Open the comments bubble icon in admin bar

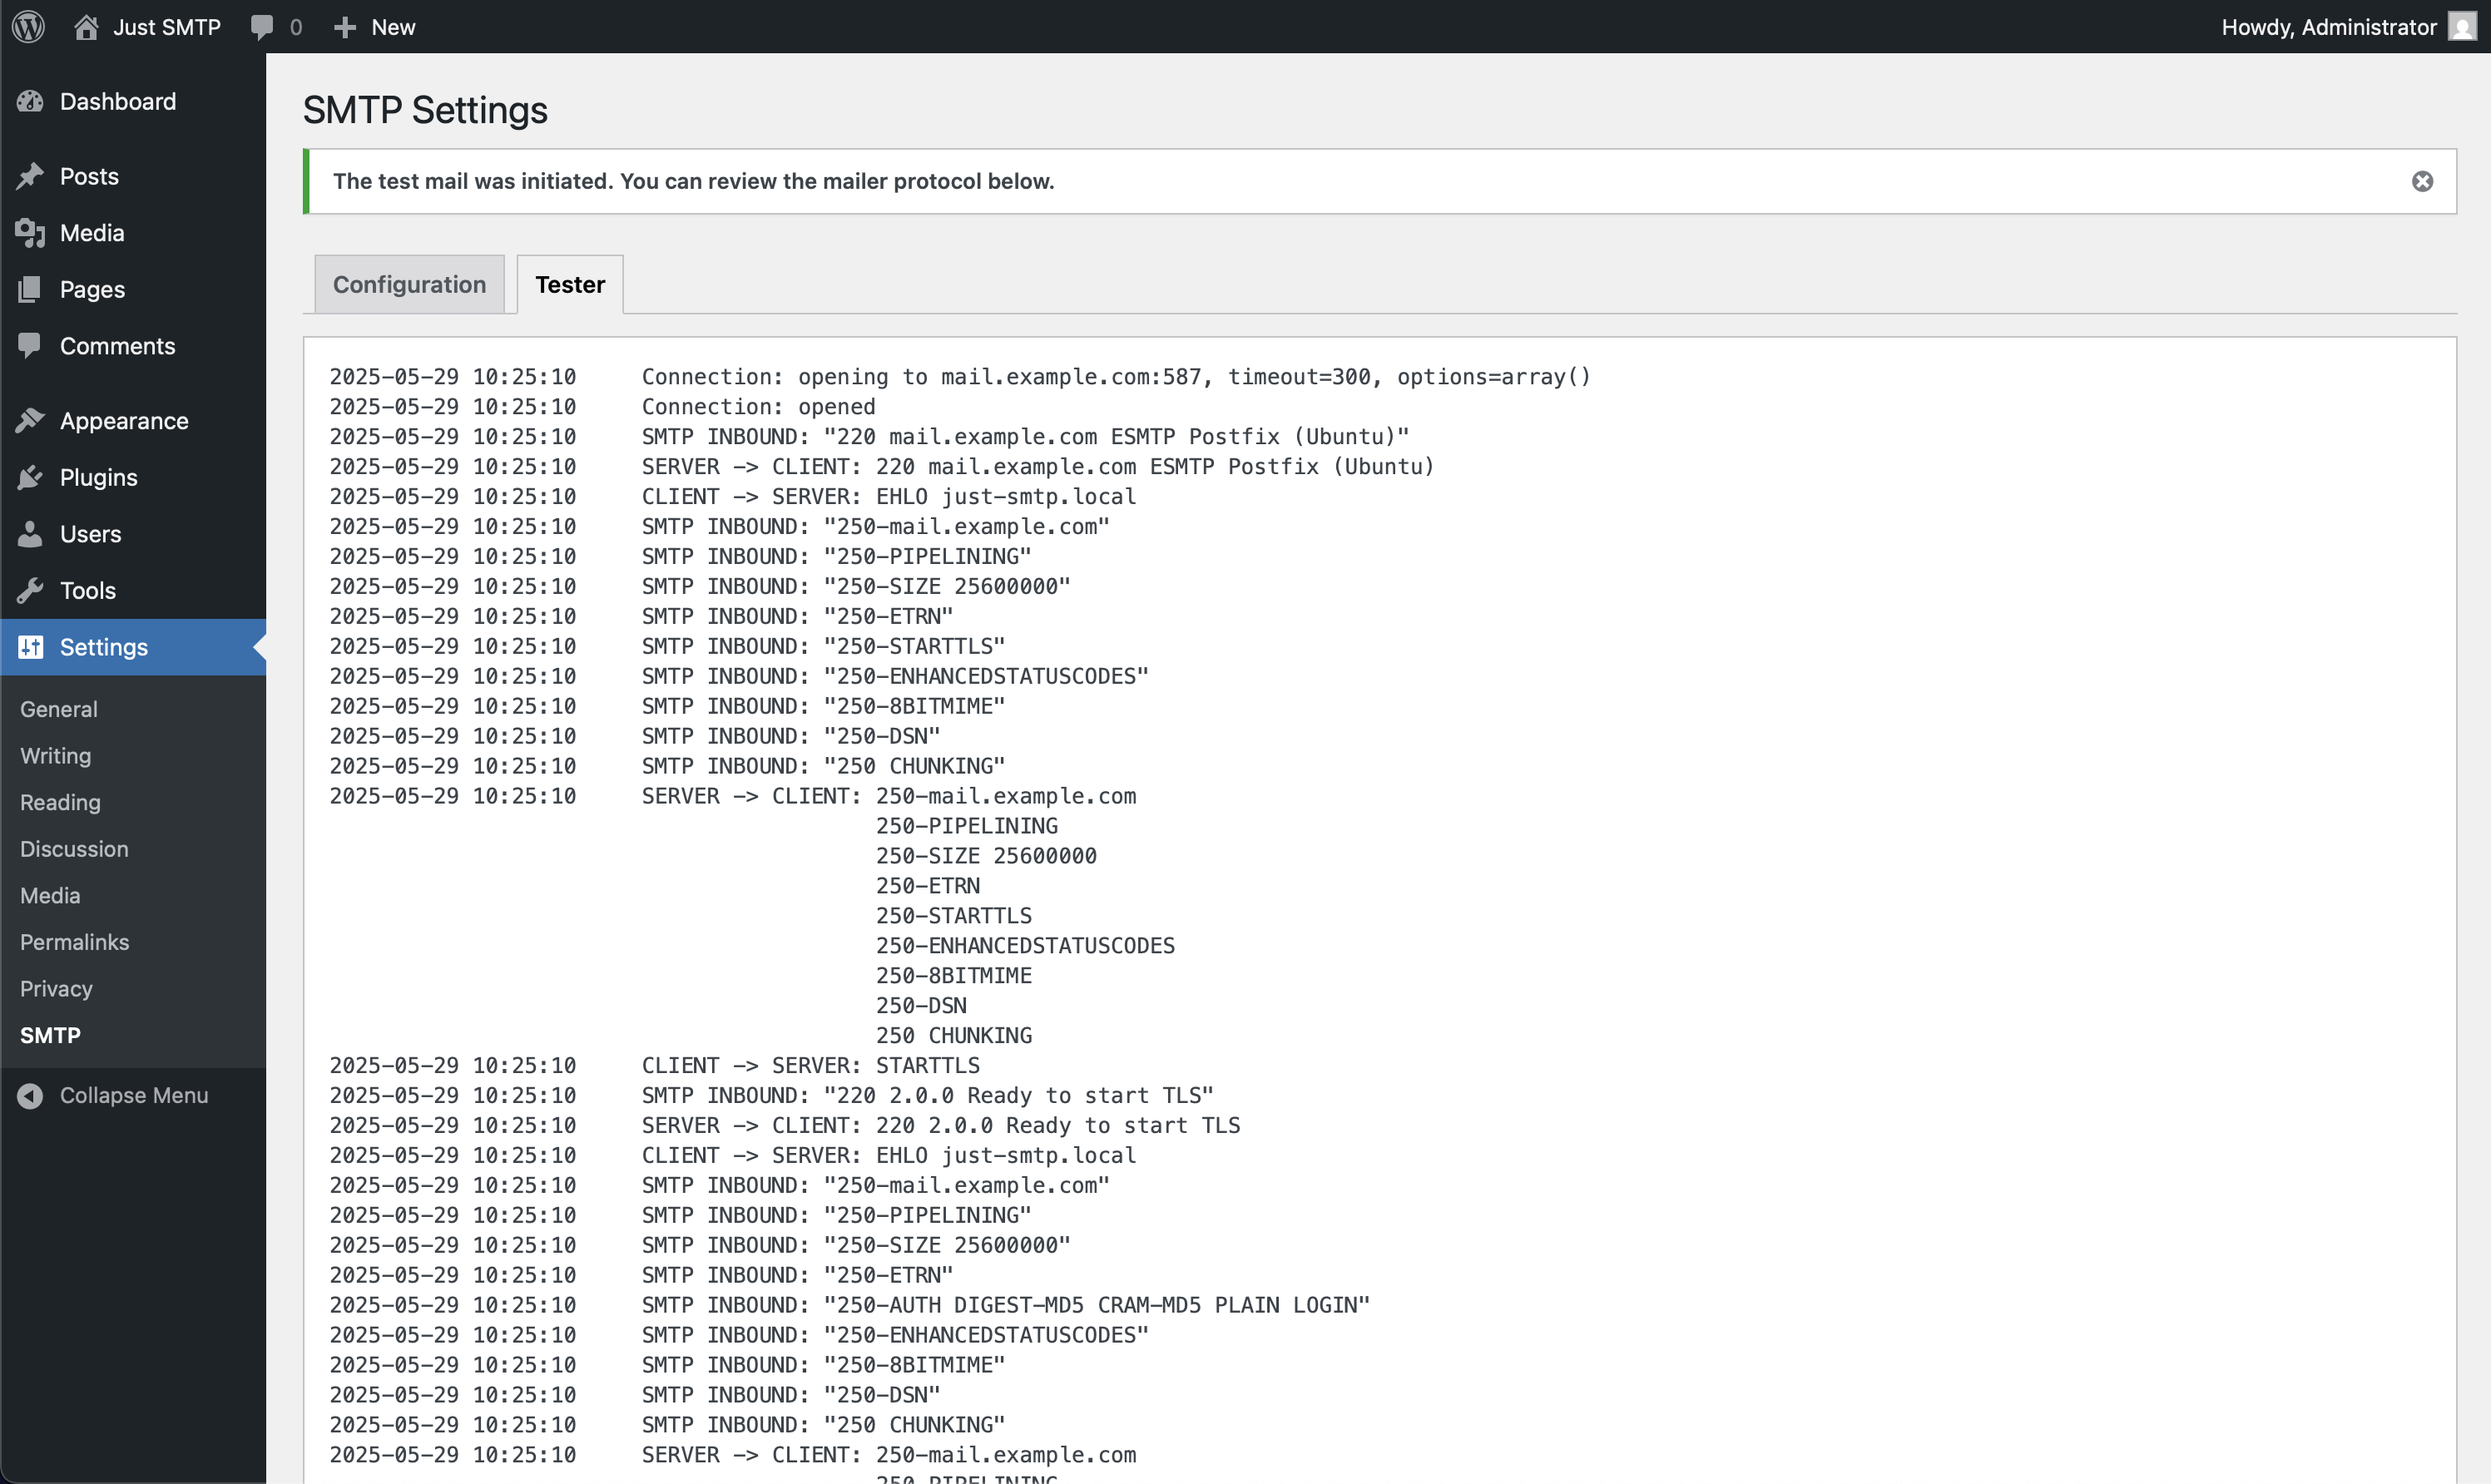click(262, 27)
